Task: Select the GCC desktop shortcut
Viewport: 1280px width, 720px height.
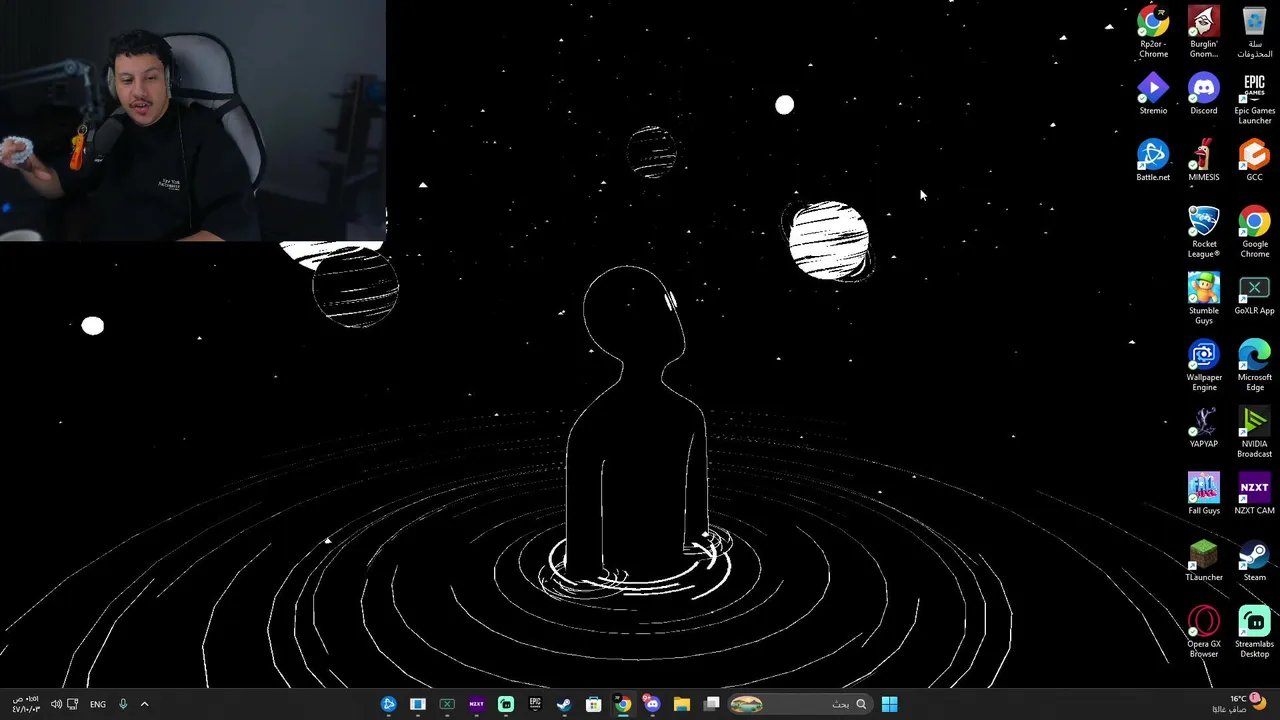Action: tap(1254, 160)
